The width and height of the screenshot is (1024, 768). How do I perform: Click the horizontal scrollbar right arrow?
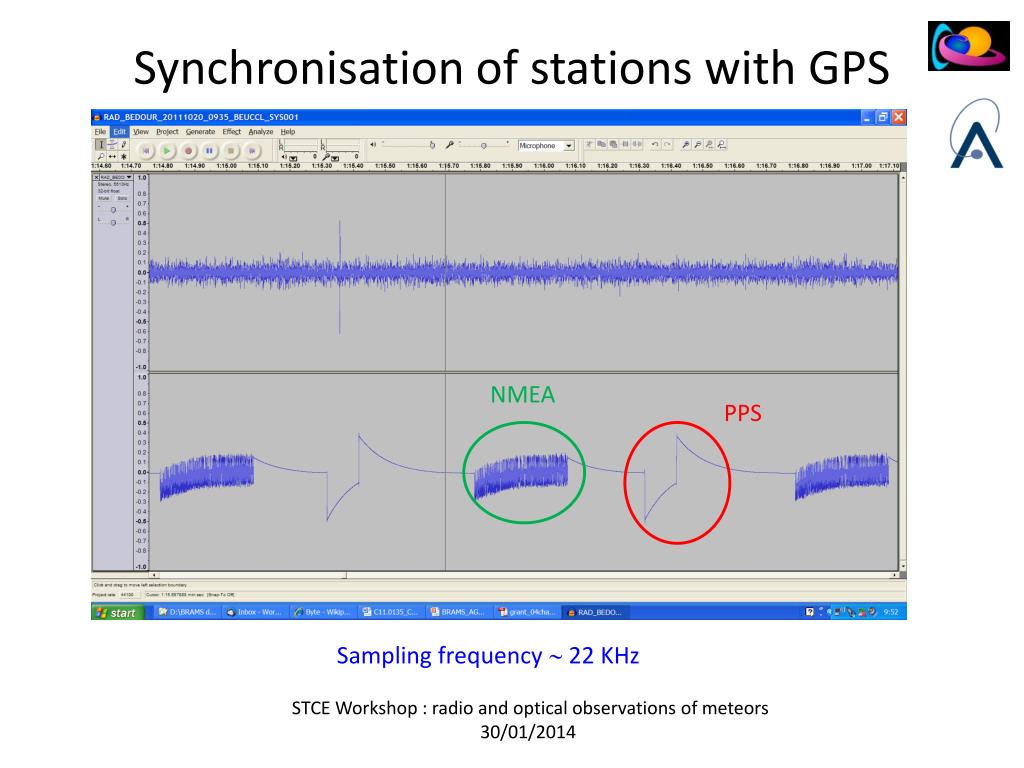point(894,575)
